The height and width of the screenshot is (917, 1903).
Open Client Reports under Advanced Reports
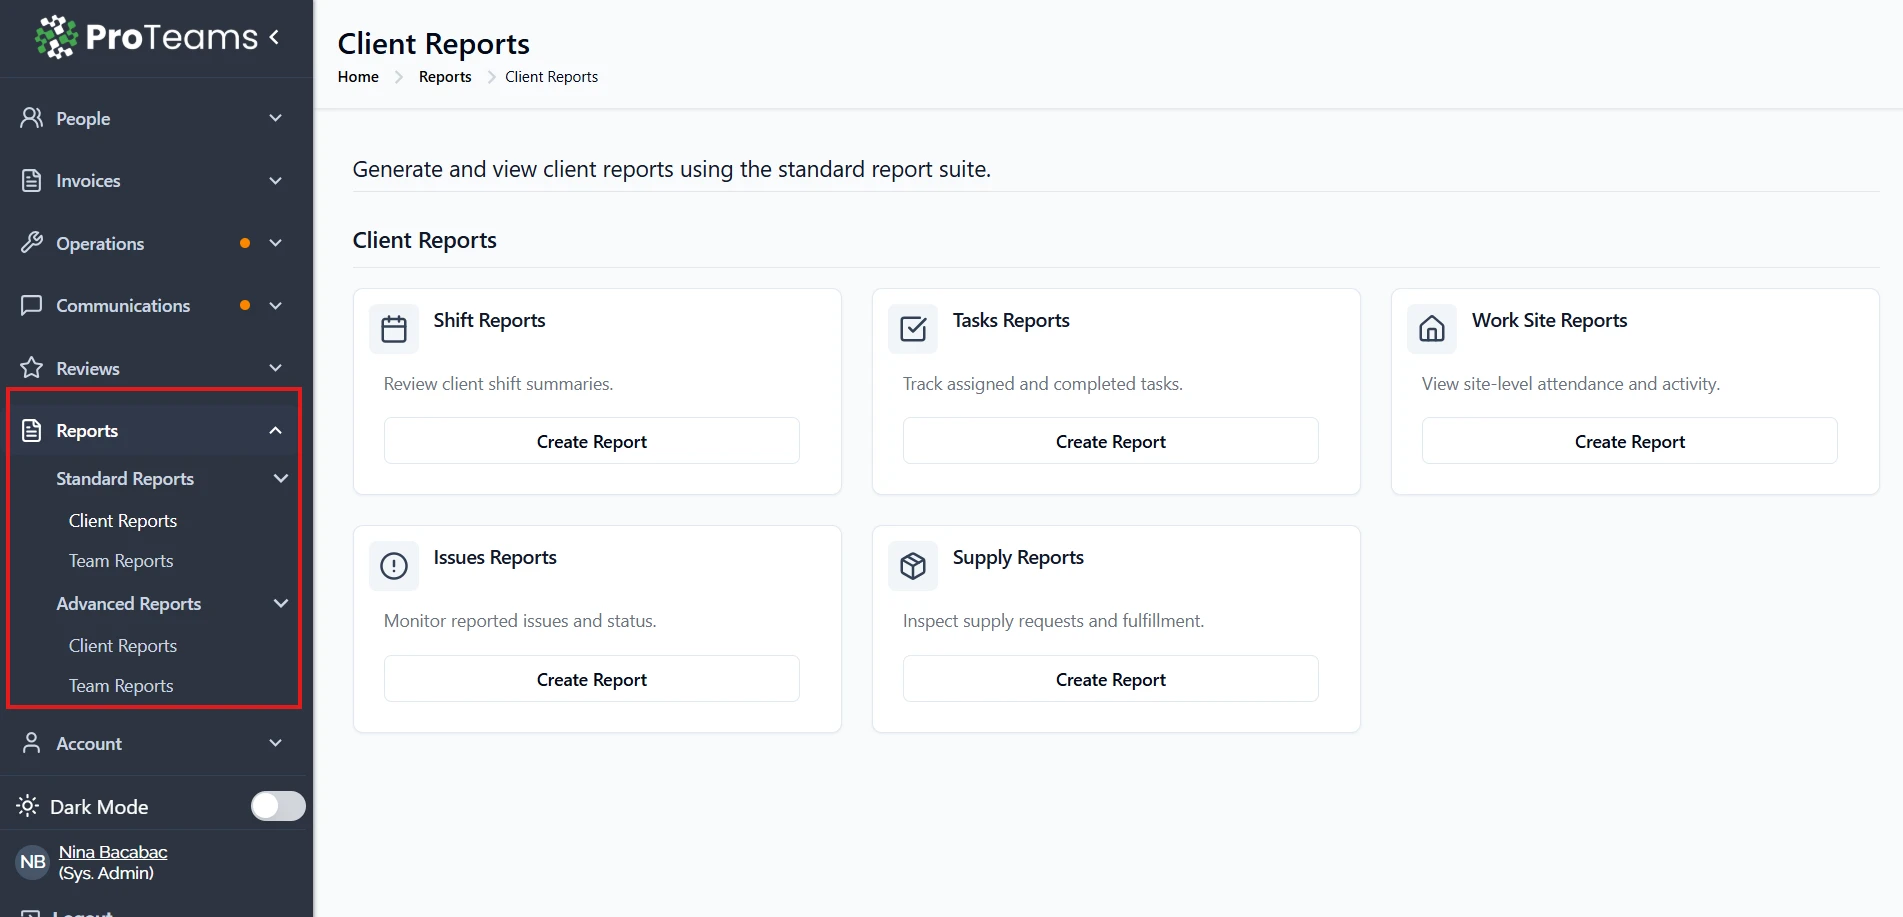[x=123, y=646]
